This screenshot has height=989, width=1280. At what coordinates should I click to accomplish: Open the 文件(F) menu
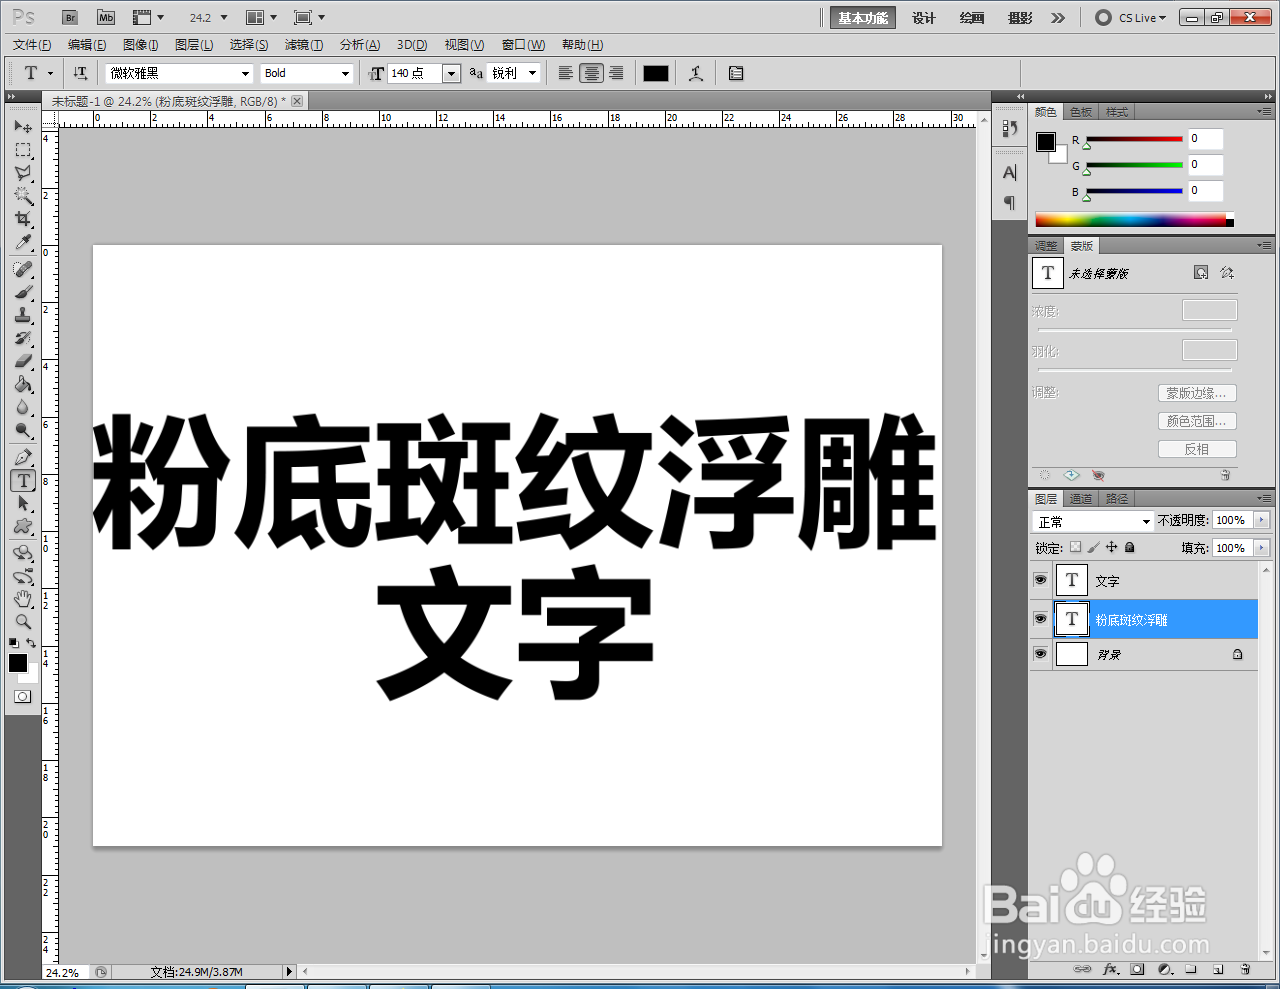pos(32,45)
